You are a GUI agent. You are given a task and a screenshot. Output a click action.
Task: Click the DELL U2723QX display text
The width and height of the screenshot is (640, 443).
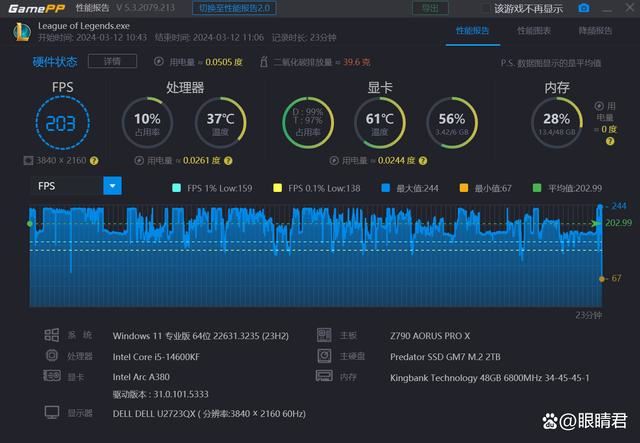pos(209,414)
